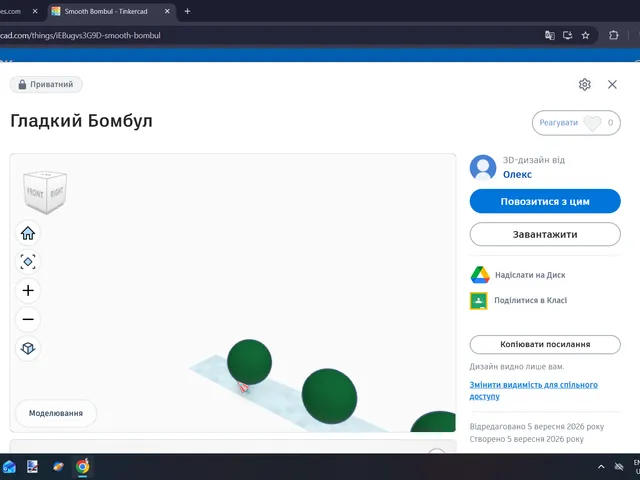
Task: Bookmark this page with star icon
Action: pyautogui.click(x=585, y=36)
